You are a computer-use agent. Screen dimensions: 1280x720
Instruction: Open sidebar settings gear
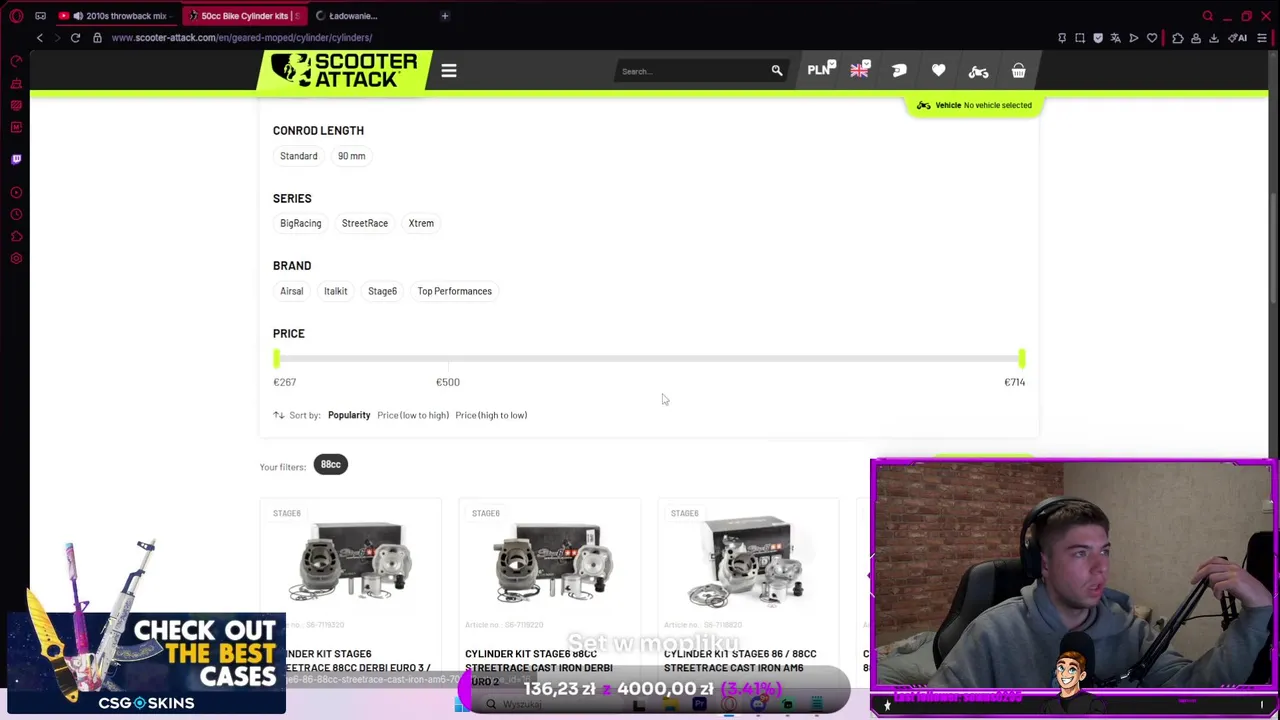point(16,258)
